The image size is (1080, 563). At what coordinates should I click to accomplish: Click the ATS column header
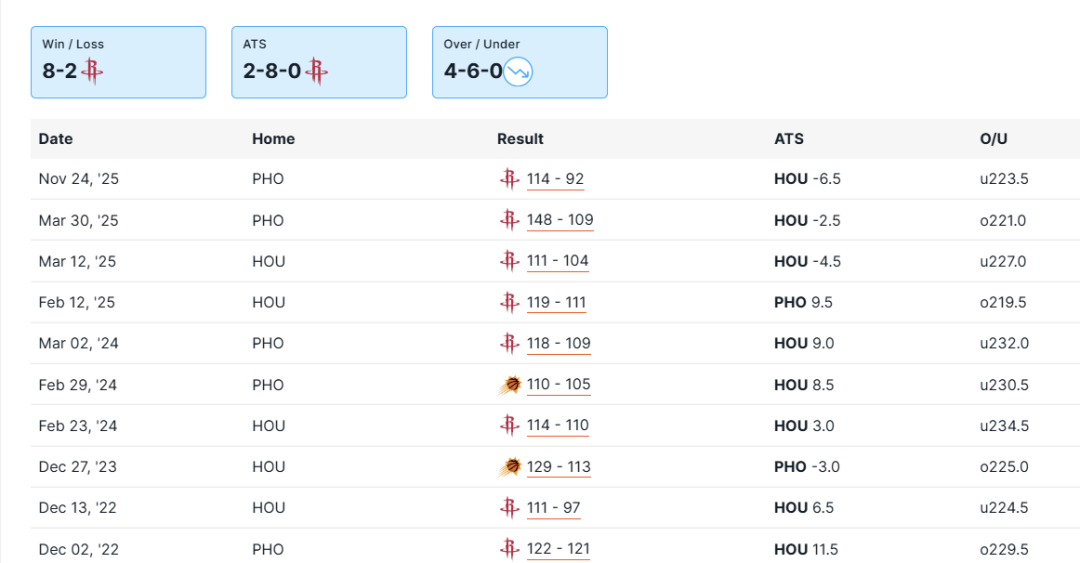pos(788,139)
